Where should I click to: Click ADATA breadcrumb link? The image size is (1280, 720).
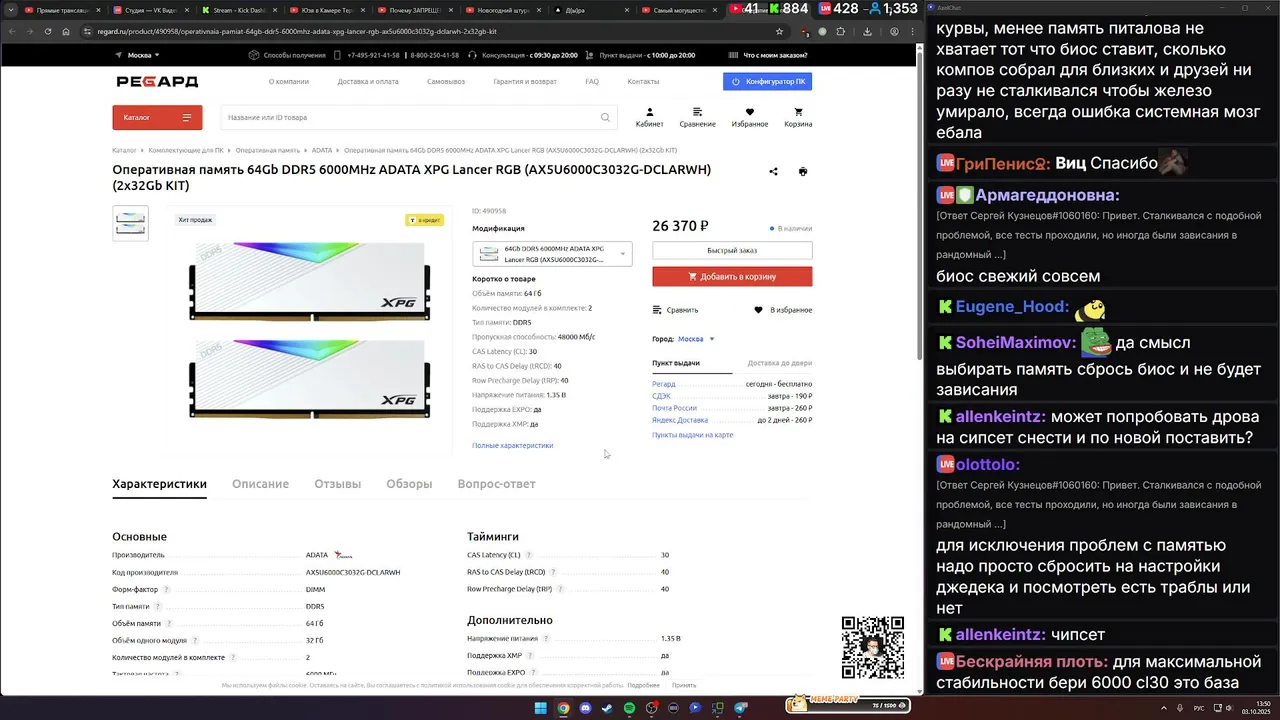322,150
